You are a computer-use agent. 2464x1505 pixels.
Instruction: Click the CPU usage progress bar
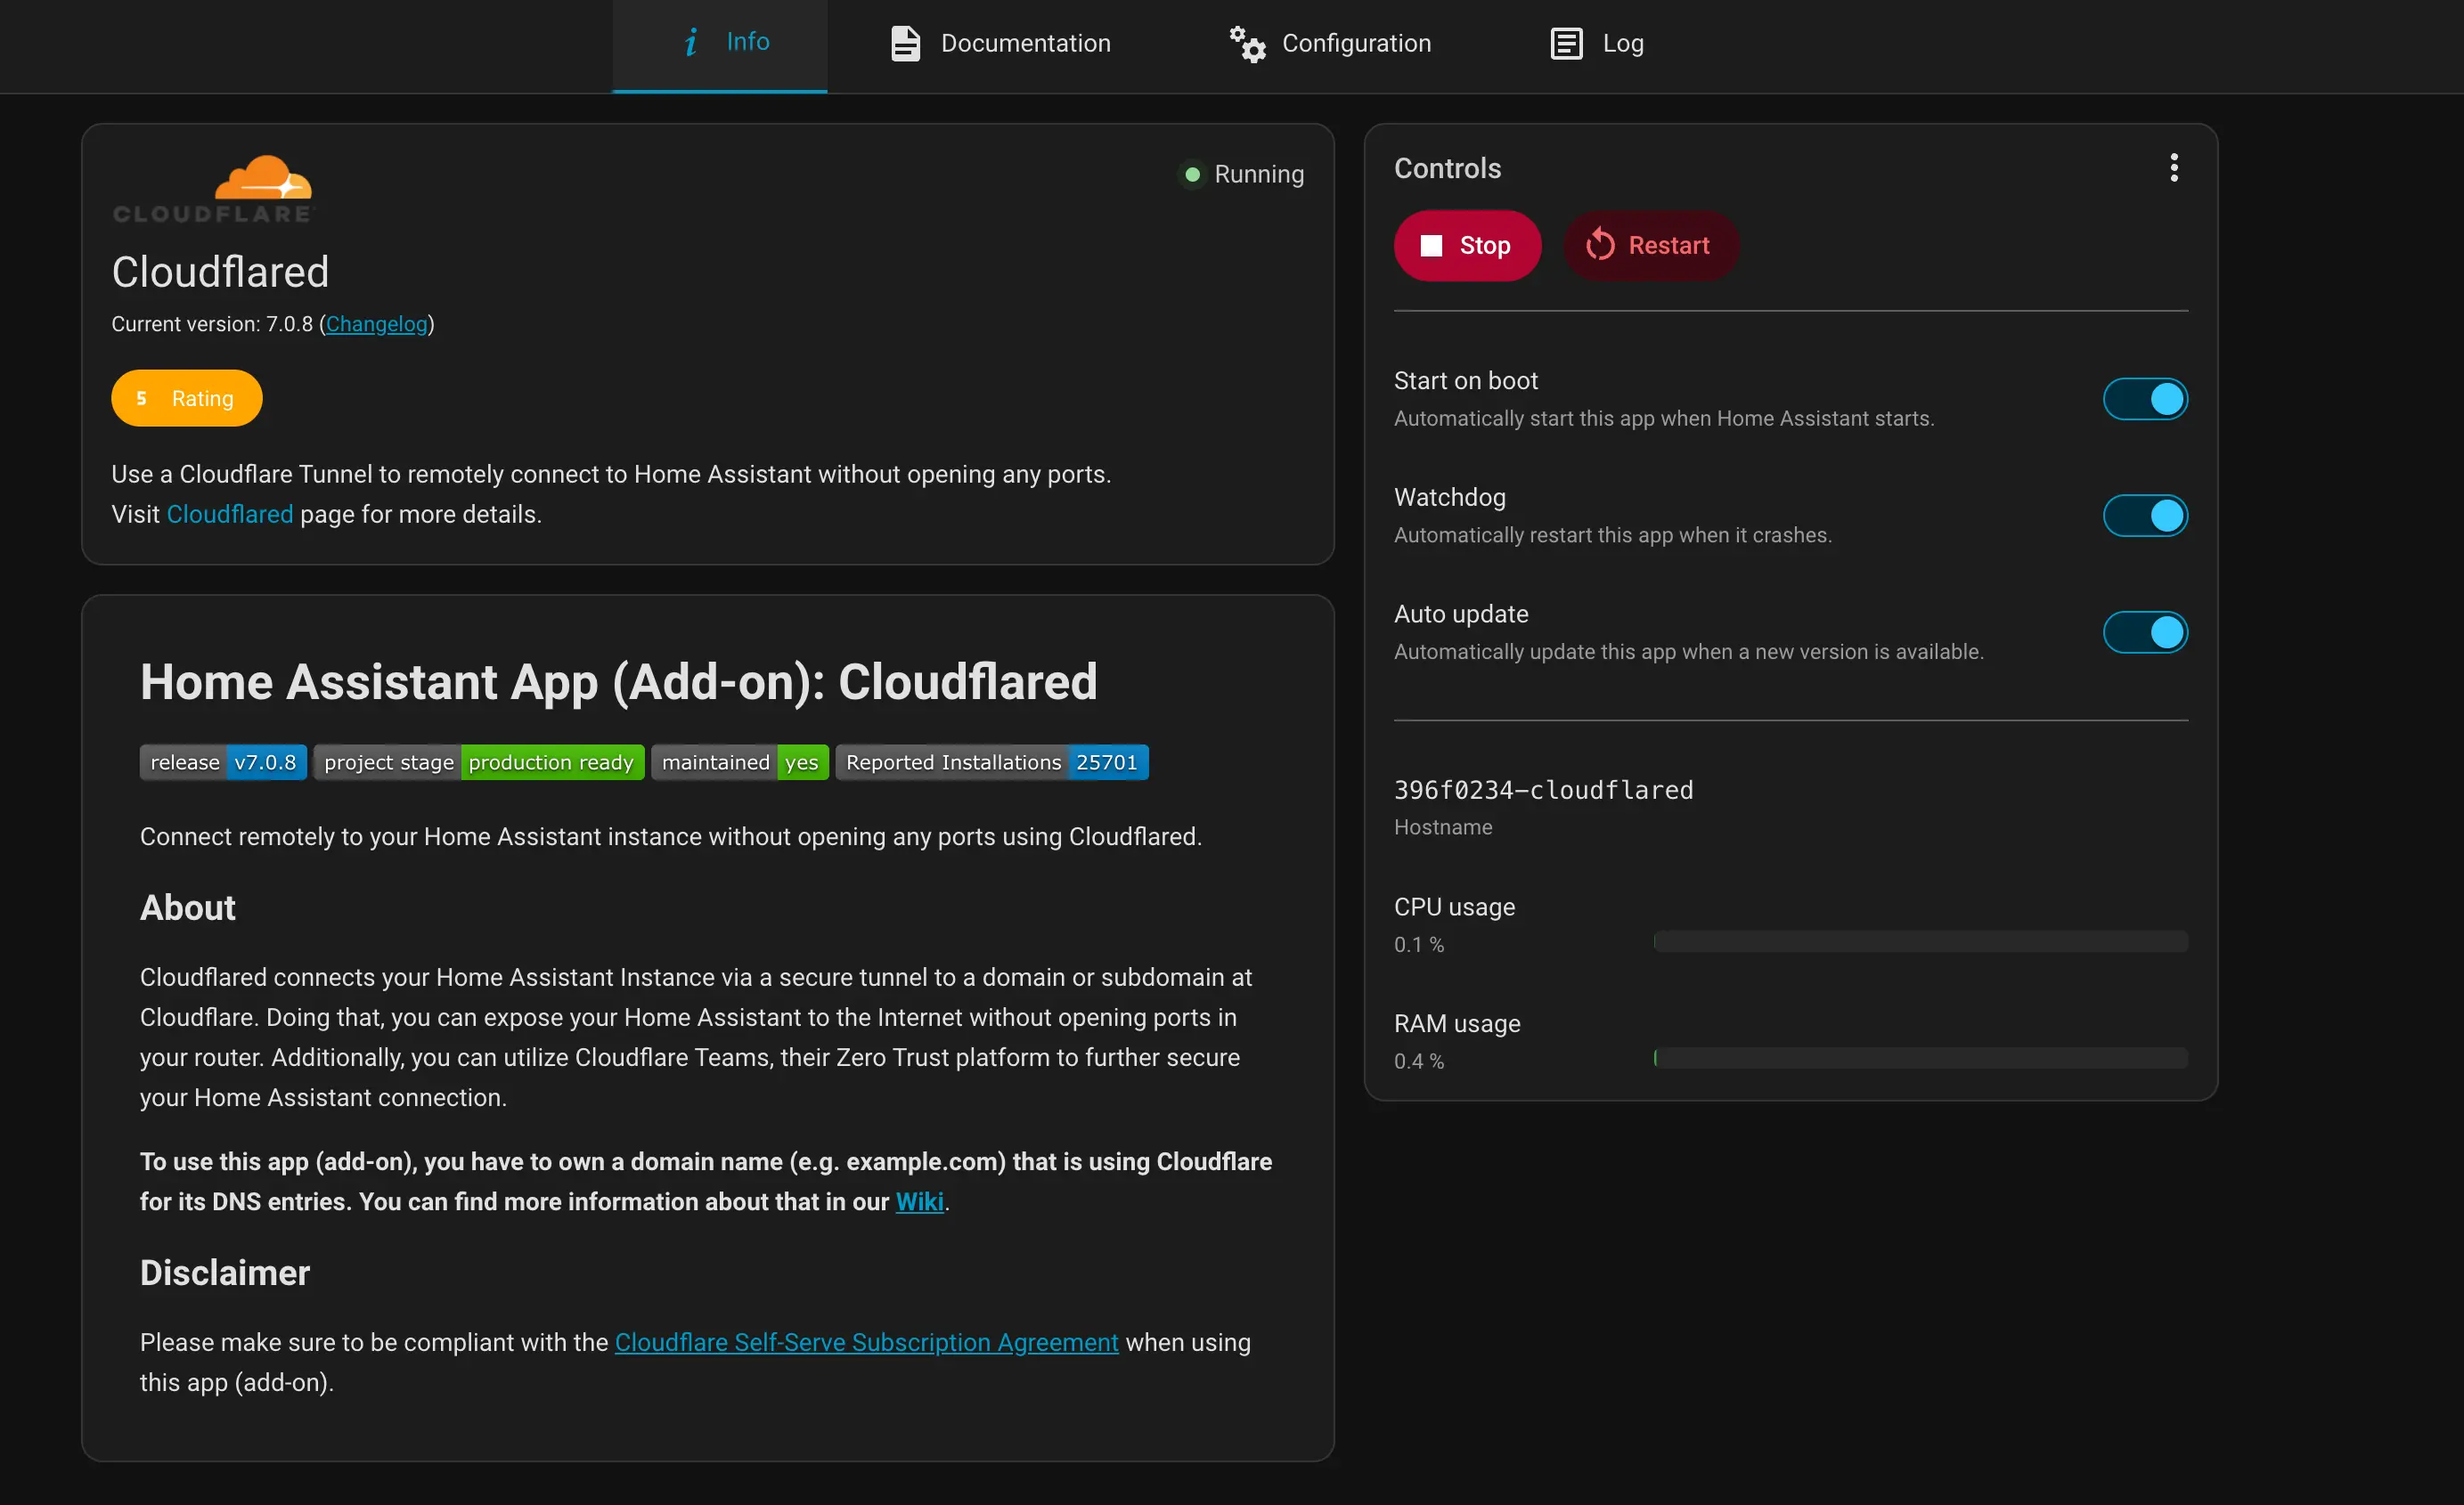coord(1920,941)
